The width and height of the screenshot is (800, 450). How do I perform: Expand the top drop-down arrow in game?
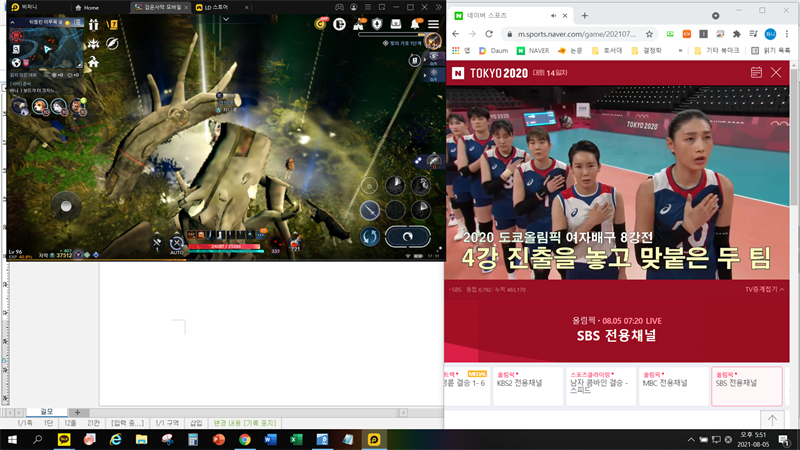click(226, 19)
